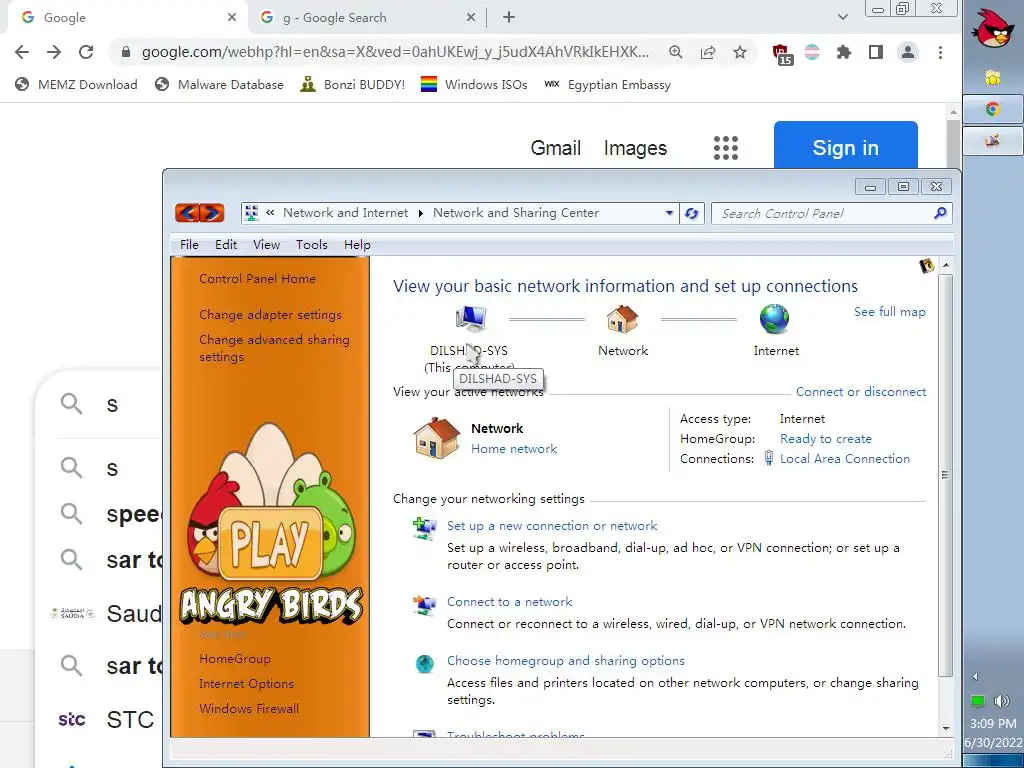The image size is (1024, 768).
Task: Click the share page icon in address bar
Action: pos(708,52)
